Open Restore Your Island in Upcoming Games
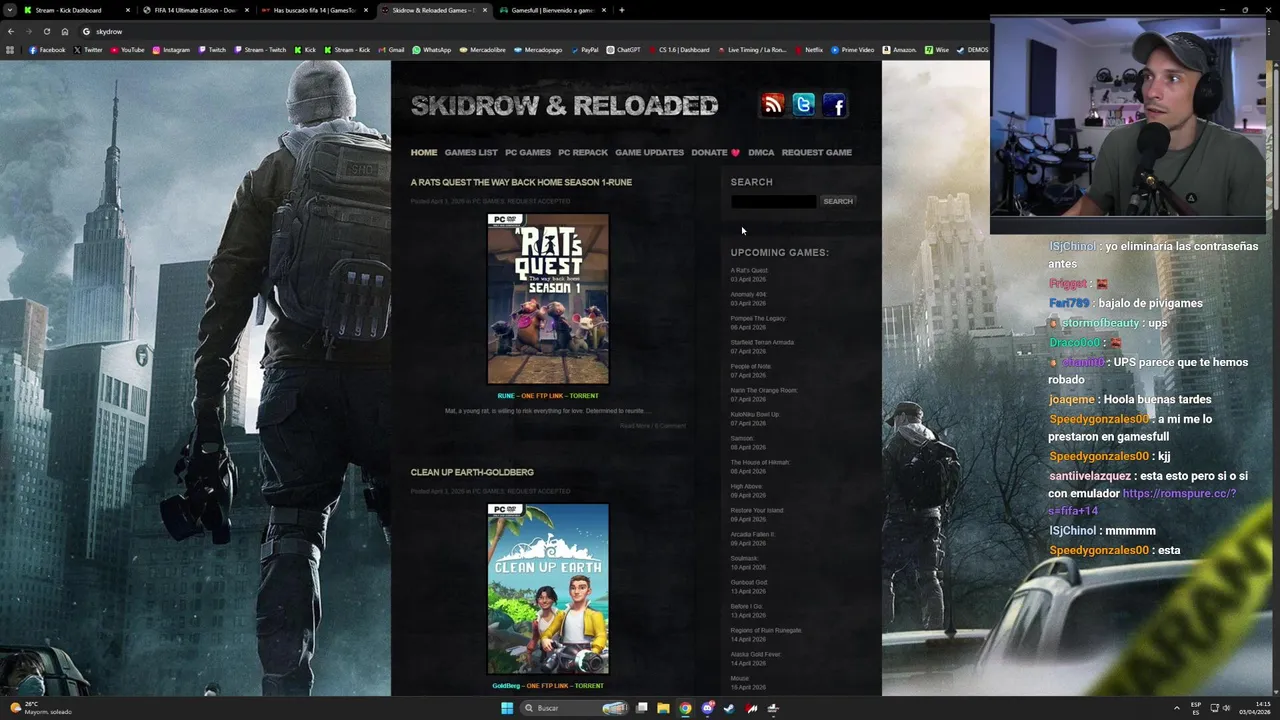The width and height of the screenshot is (1280, 720). pos(757,510)
